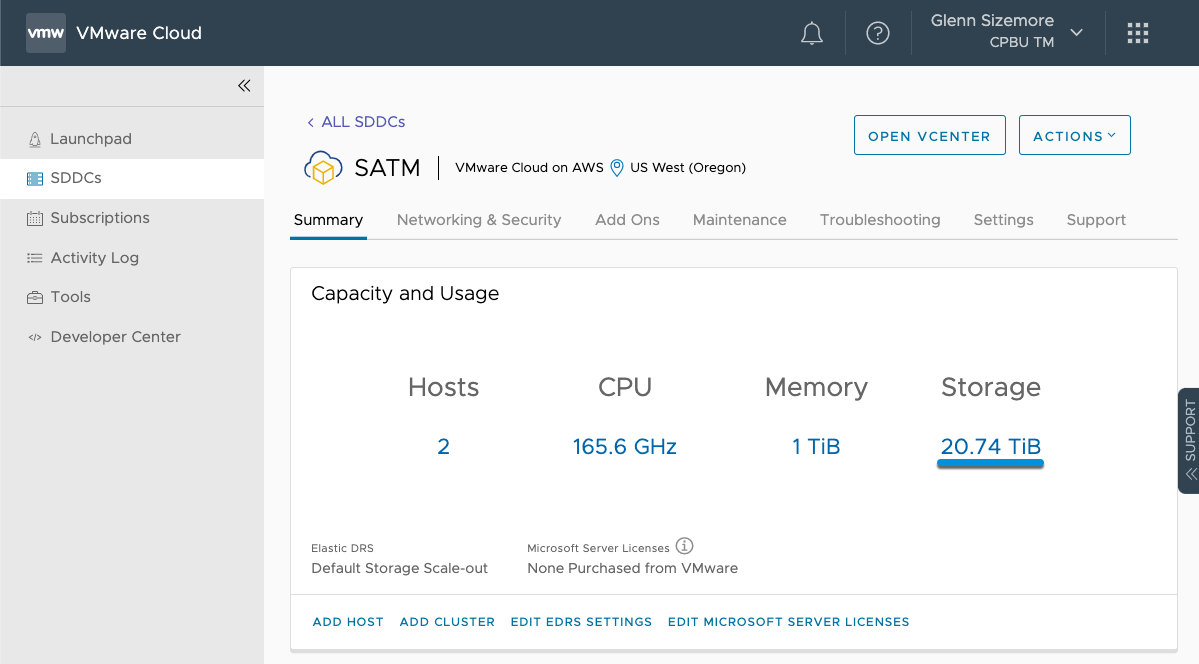Screen dimensions: 1199x664
Task: Choose EDIT EDRS SETTINGS
Action: (581, 622)
